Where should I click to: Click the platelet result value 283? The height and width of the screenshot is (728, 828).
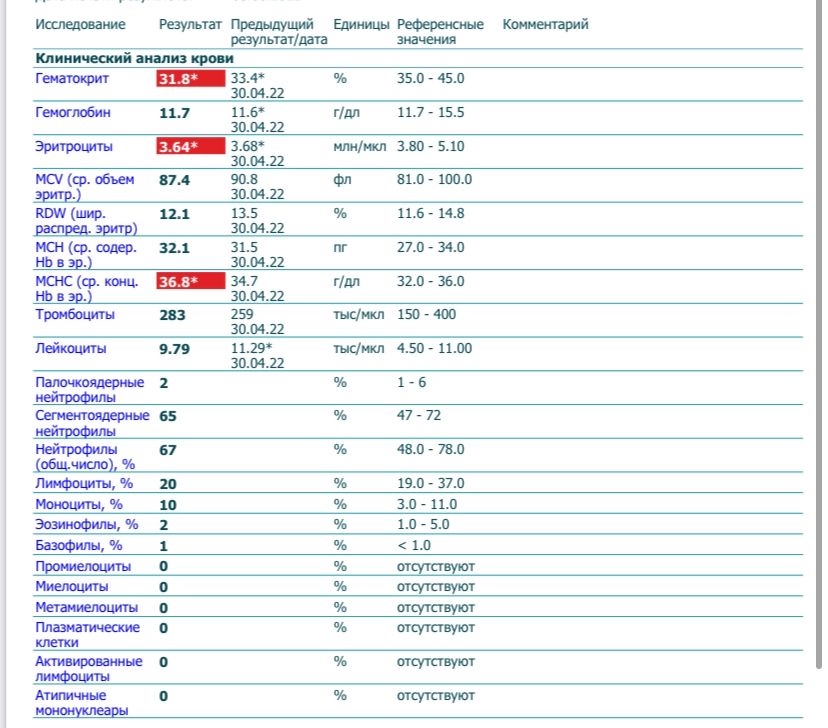tap(174, 315)
